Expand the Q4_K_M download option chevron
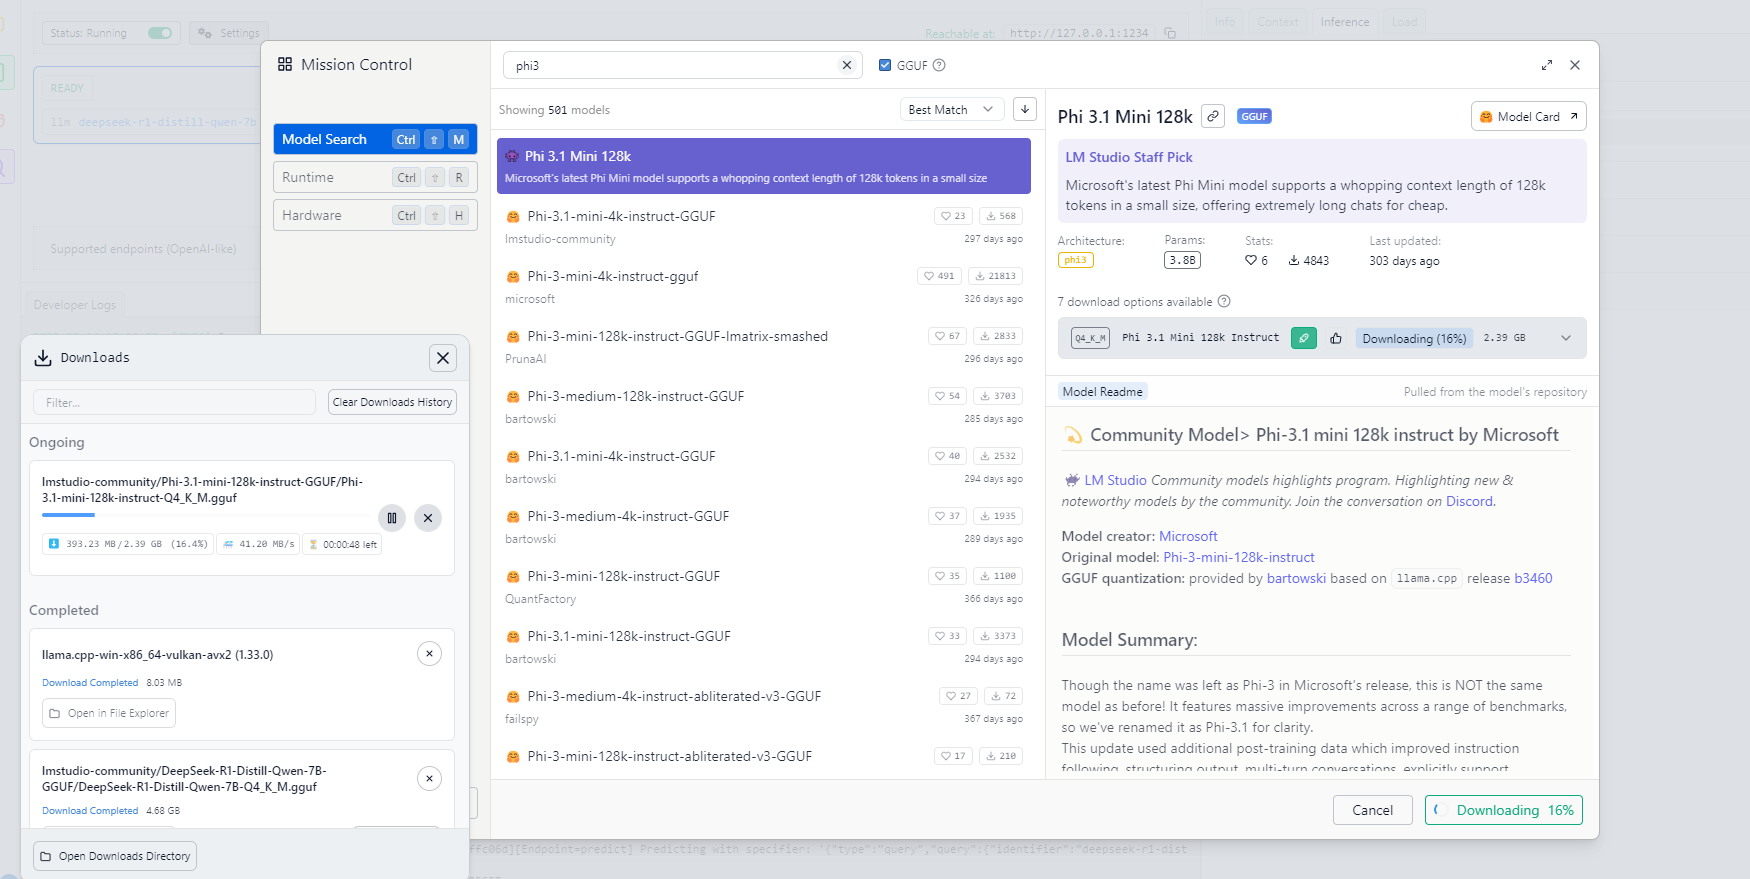 pos(1566,338)
